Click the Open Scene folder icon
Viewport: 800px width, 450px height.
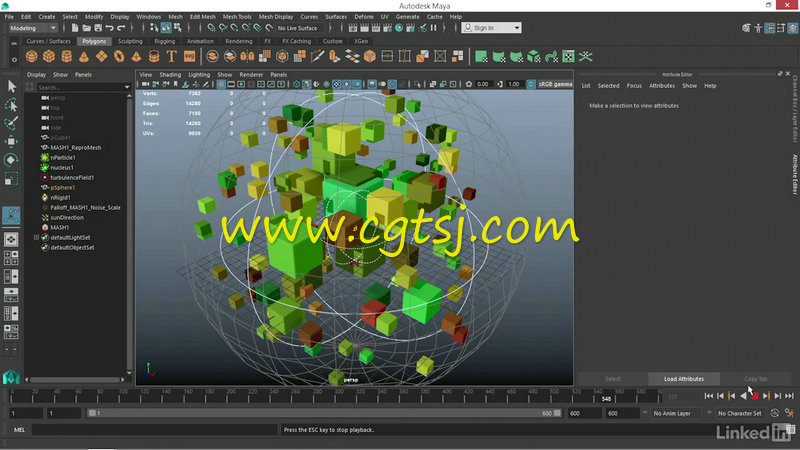coord(86,28)
